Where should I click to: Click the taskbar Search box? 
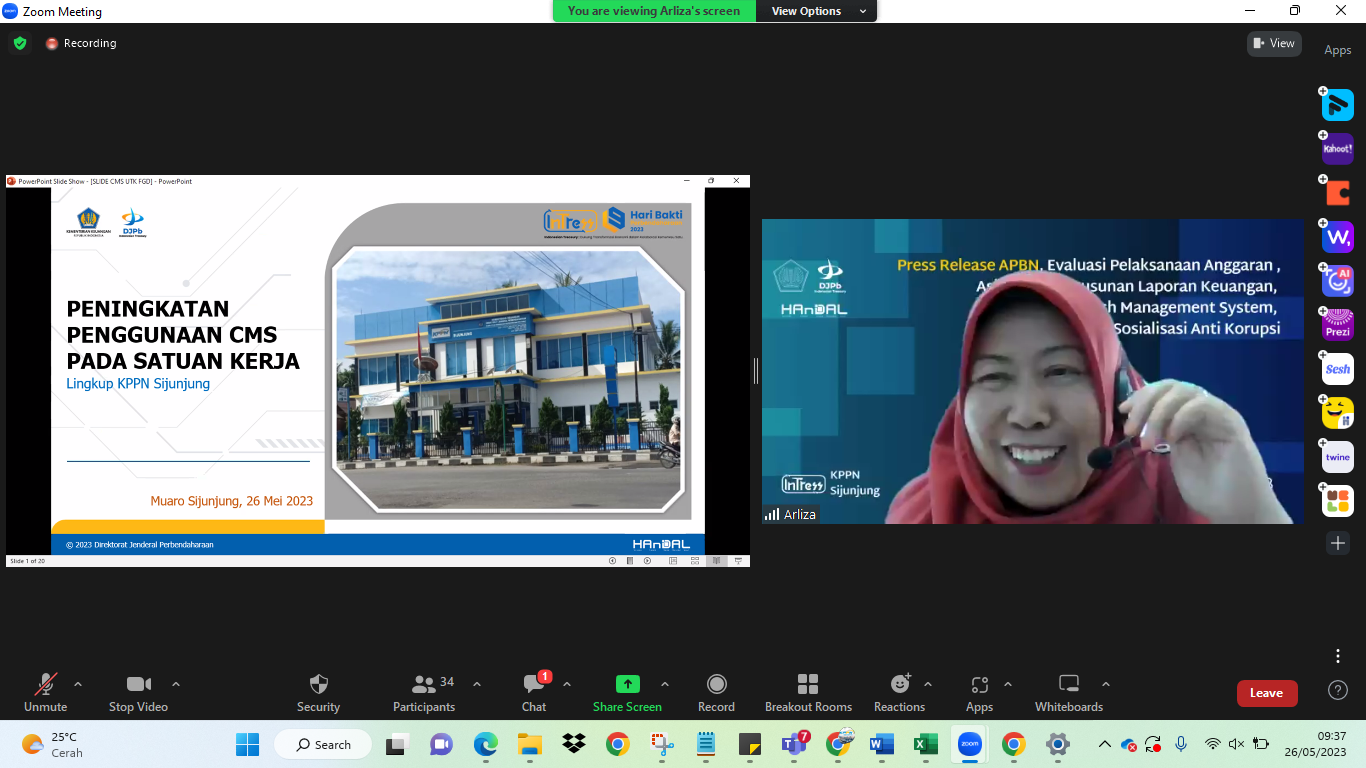click(321, 744)
